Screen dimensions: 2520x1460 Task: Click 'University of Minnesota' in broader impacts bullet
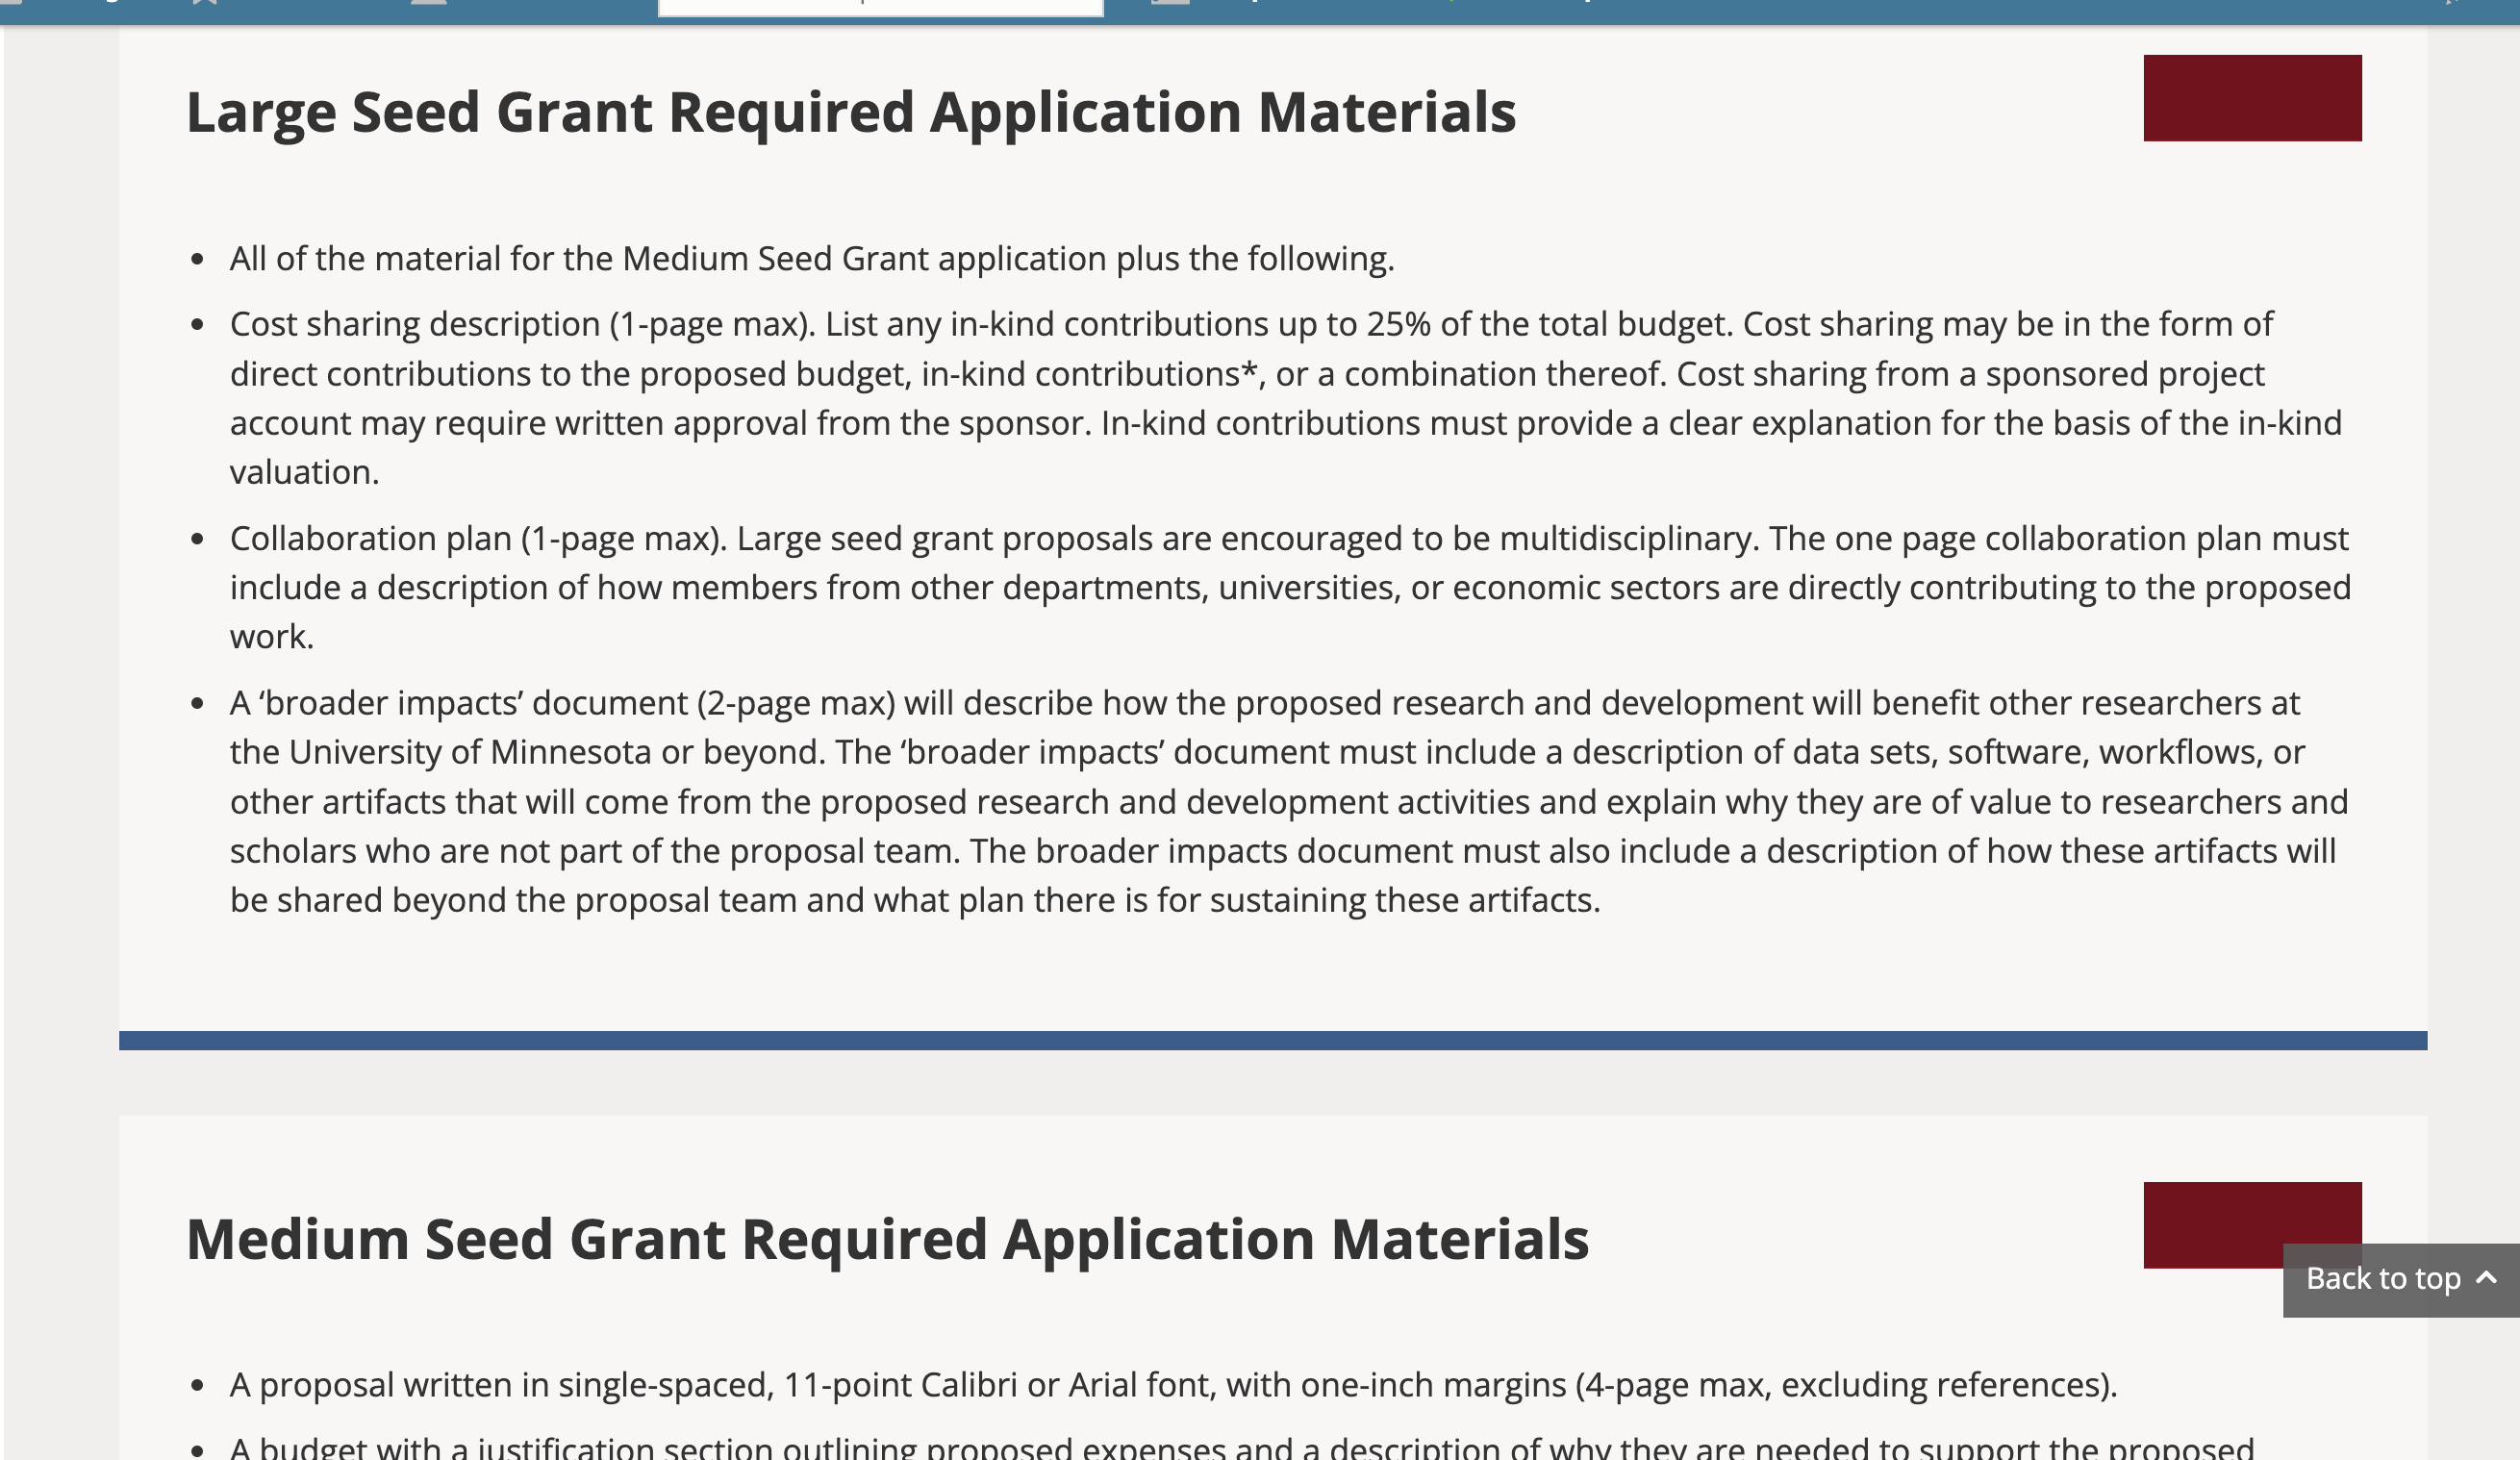(470, 752)
